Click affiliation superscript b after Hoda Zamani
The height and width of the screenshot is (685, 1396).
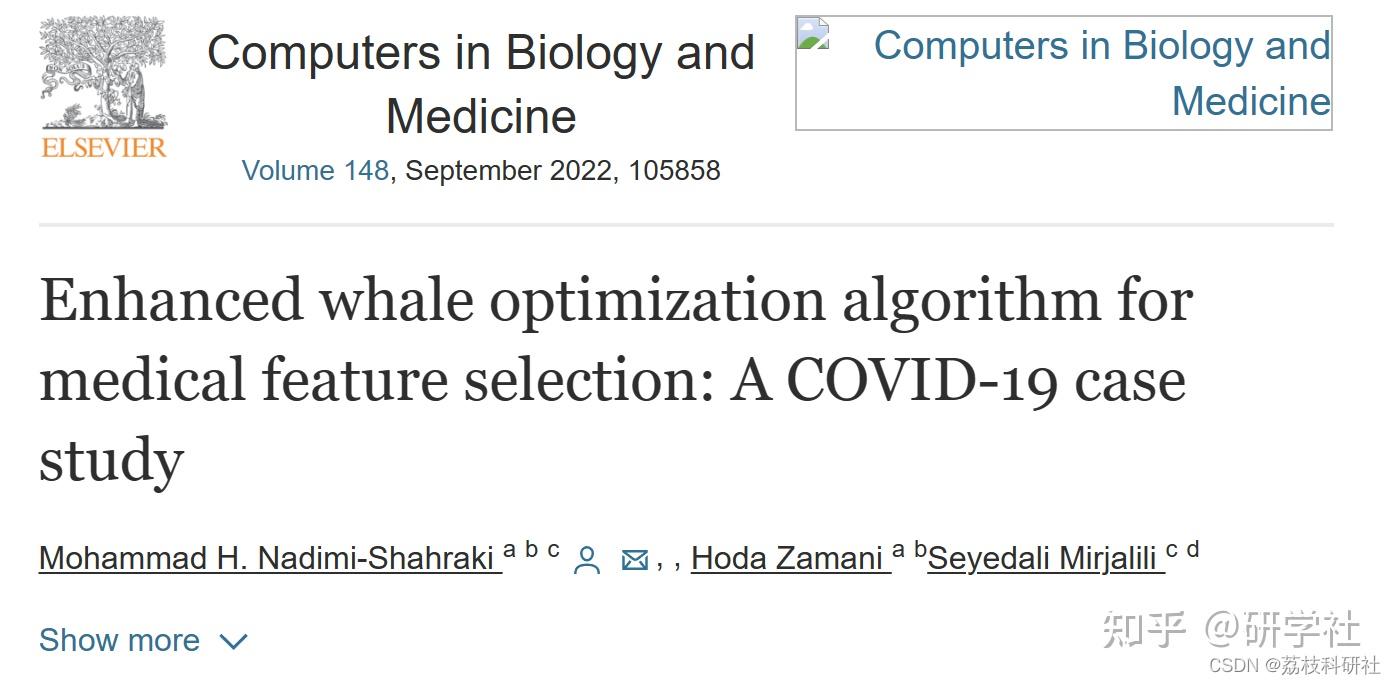(921, 549)
